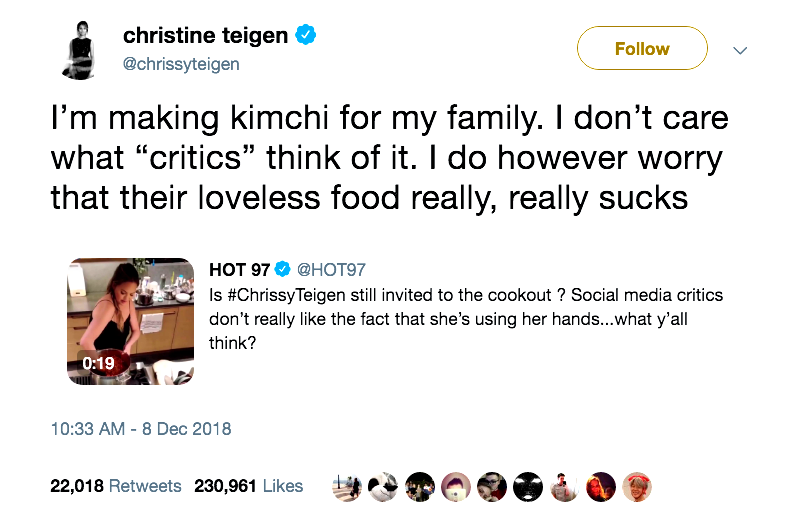800x515 pixels.
Task: Click the dark black mask liker avatar
Action: click(x=528, y=486)
